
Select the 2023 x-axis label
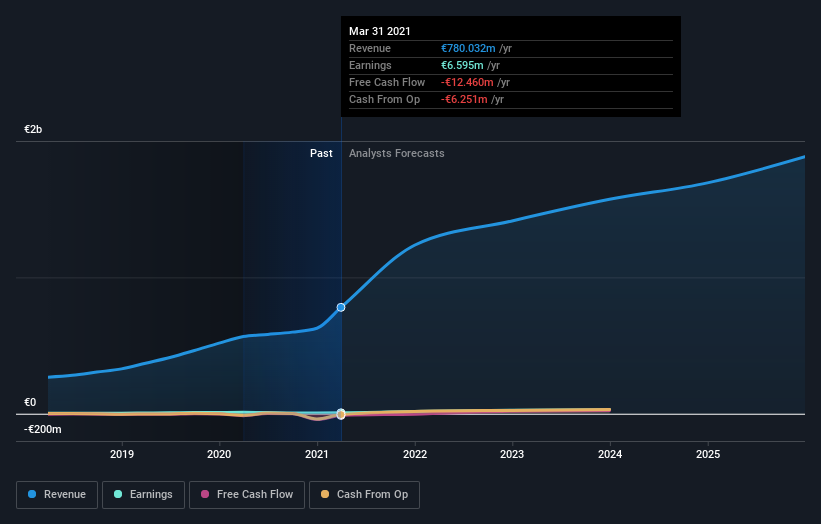point(512,454)
